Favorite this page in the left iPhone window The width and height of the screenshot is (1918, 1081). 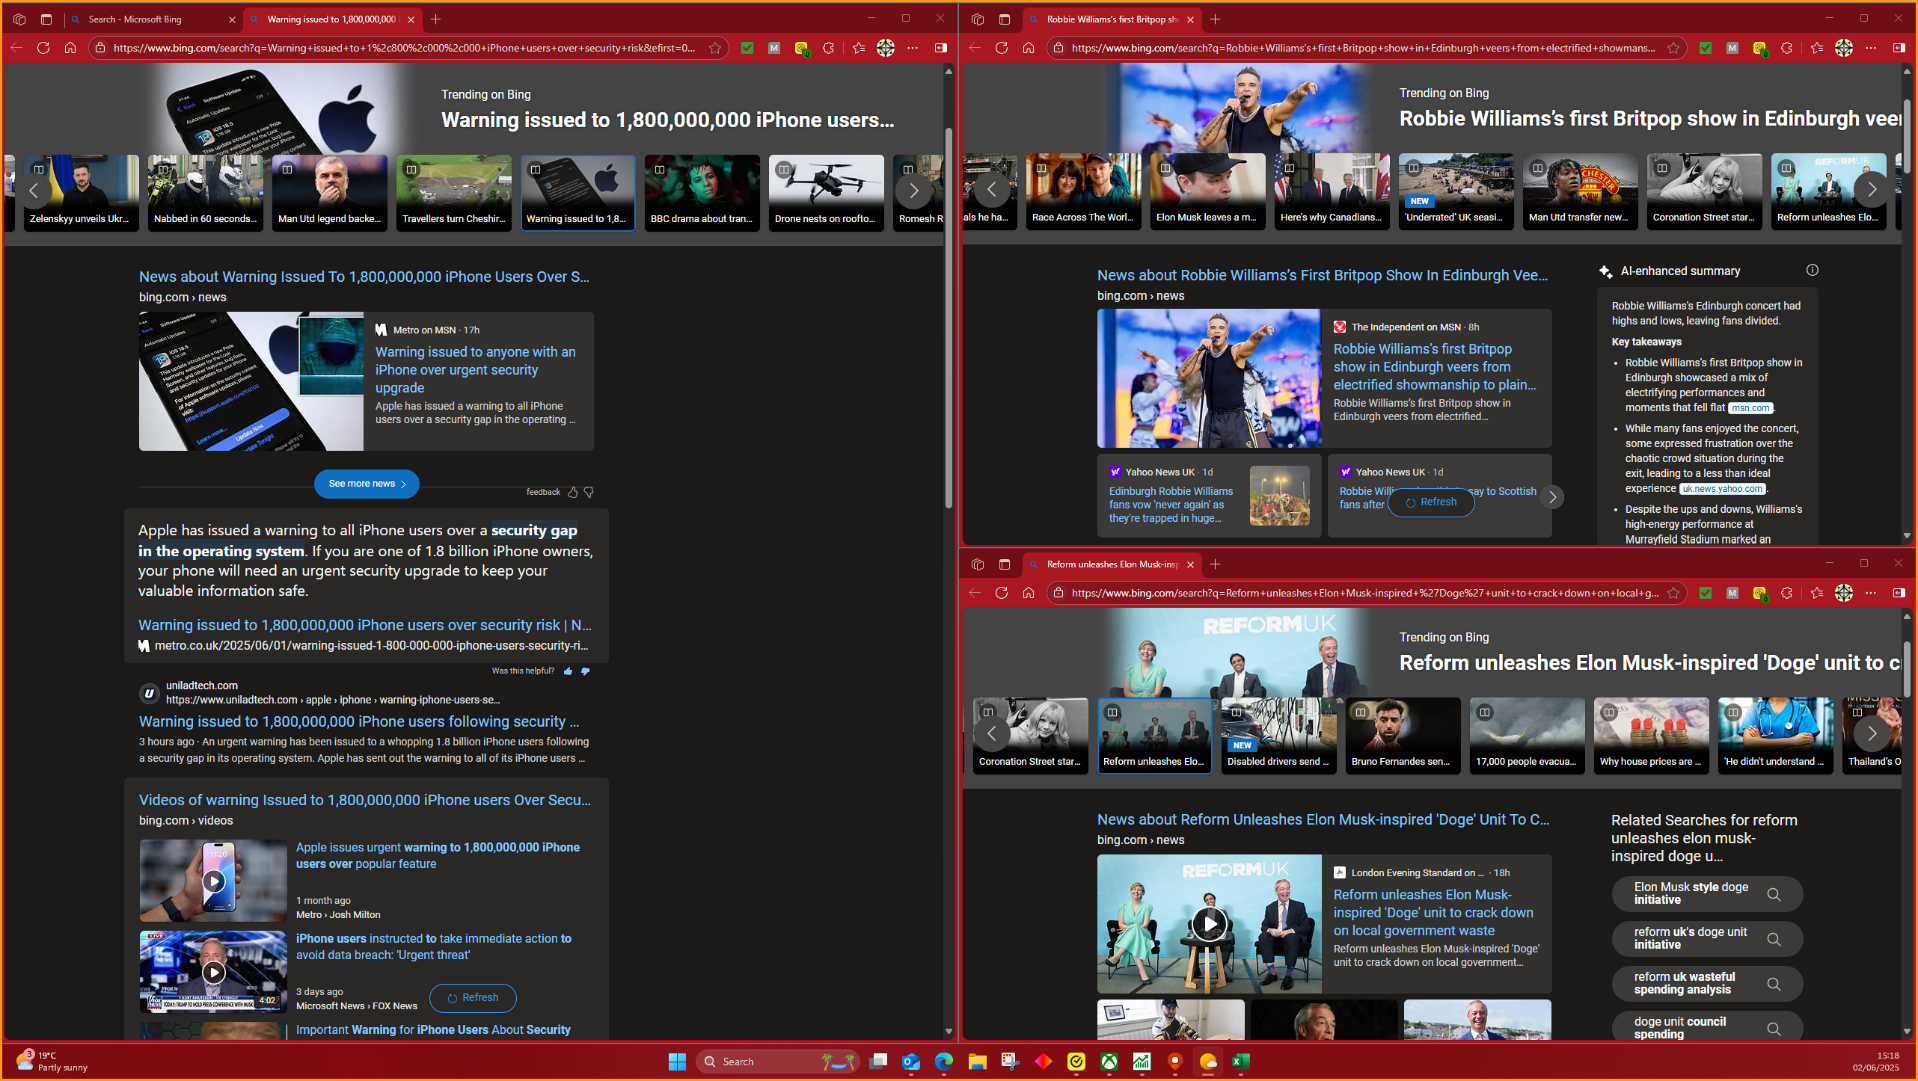pos(715,48)
